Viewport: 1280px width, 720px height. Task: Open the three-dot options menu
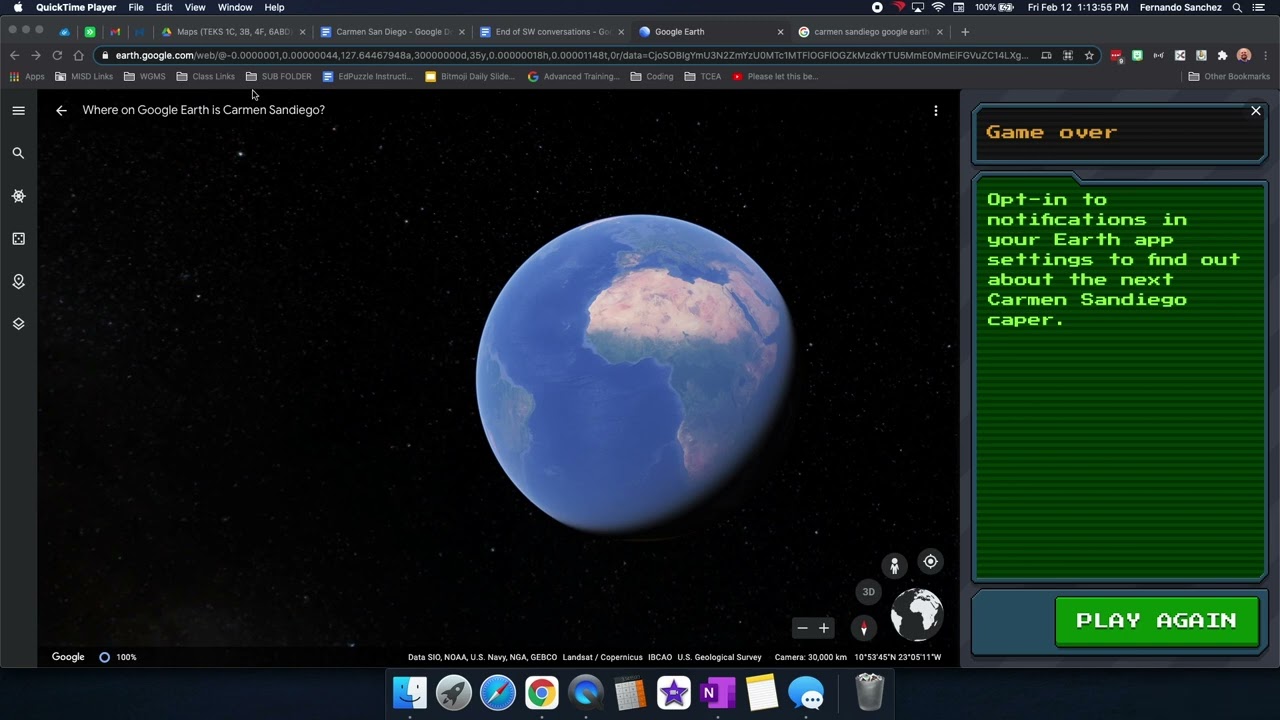936,111
